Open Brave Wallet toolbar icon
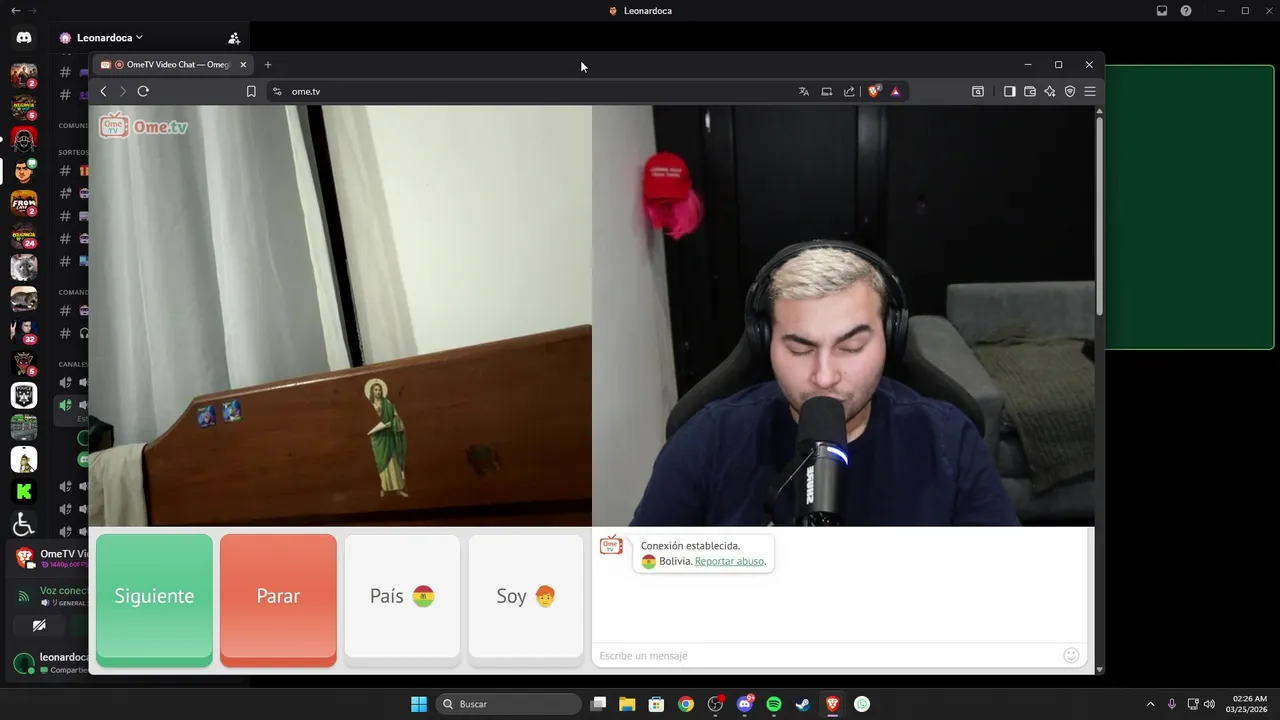1280x720 pixels. point(1030,91)
